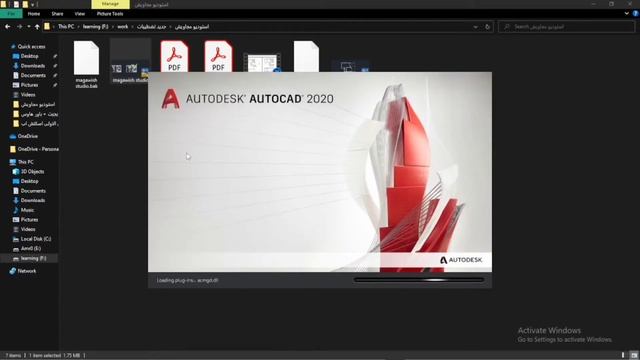Click the work breadcrumb segment
Screen dimensions: 640x360
pyautogui.click(x=122, y=27)
